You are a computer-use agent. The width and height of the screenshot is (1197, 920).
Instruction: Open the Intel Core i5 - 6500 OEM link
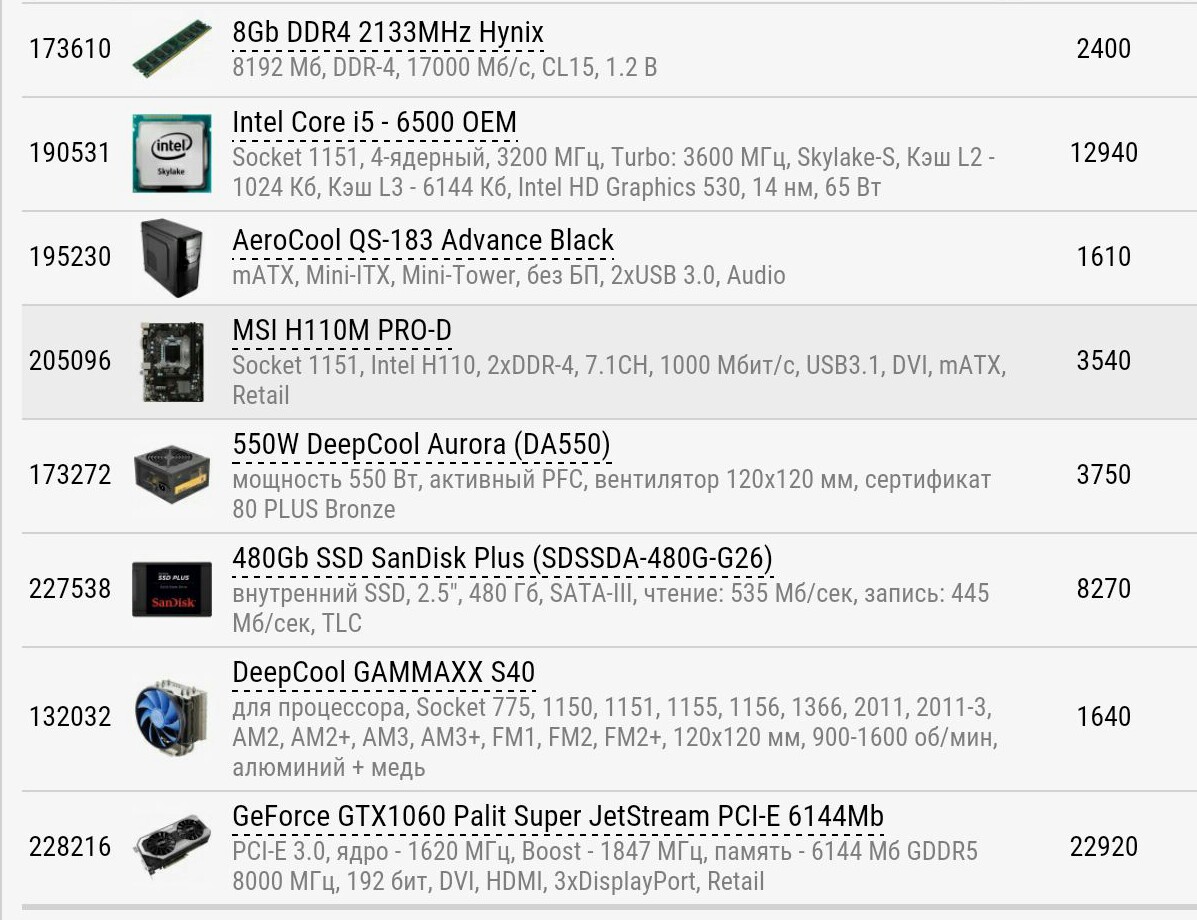(x=375, y=122)
